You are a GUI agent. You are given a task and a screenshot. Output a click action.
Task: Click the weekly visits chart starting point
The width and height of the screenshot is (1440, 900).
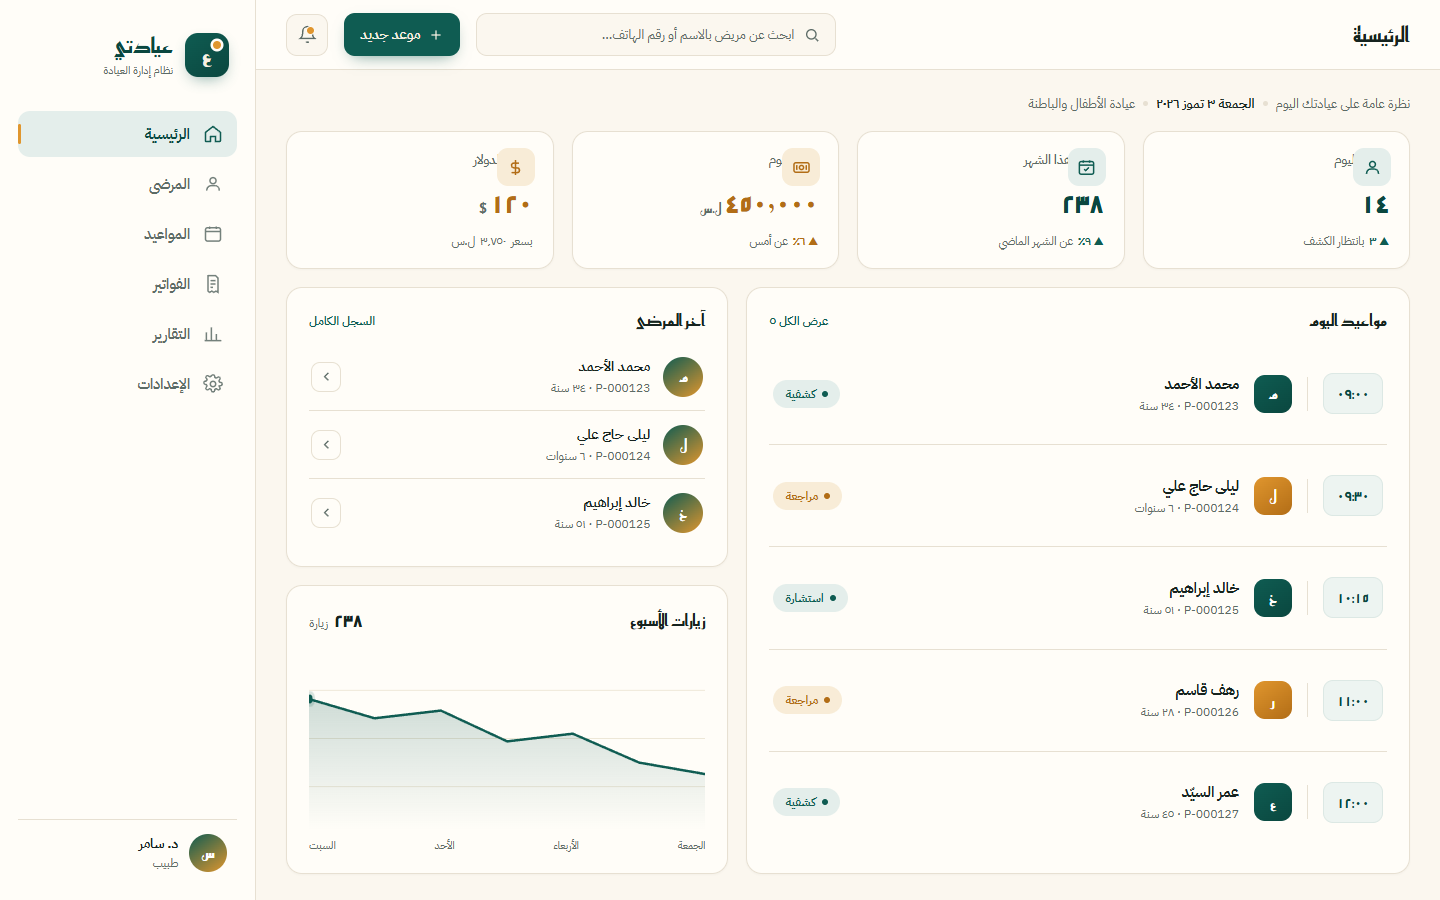(311, 699)
